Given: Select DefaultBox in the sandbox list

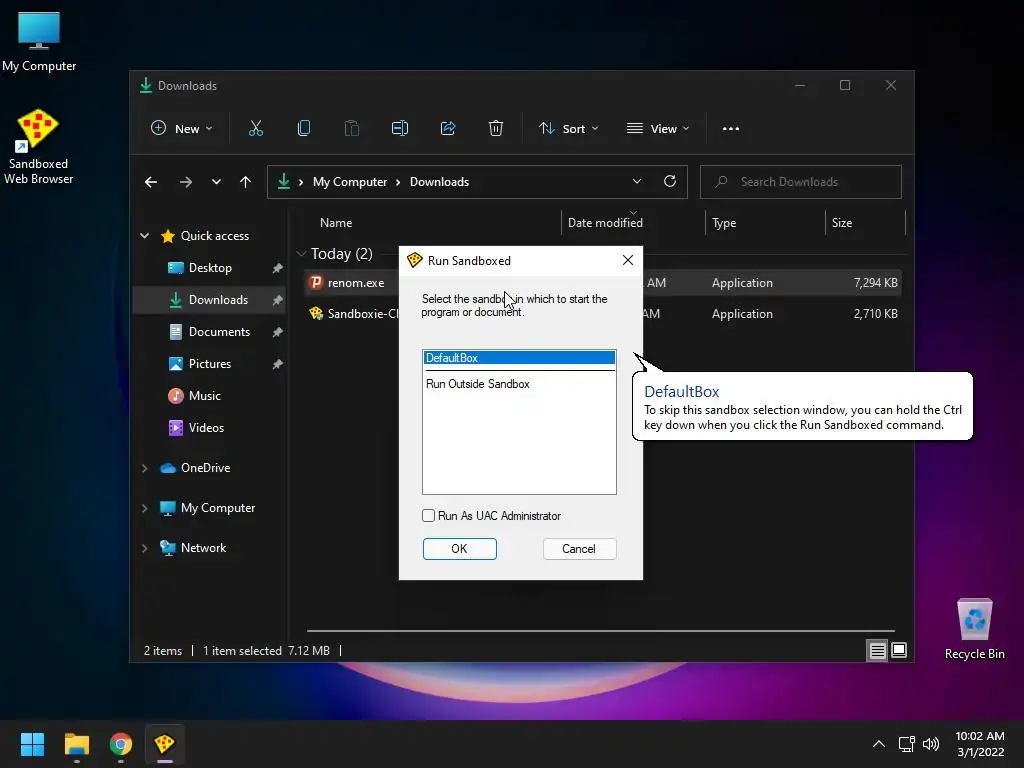Looking at the screenshot, I should pyautogui.click(x=519, y=358).
